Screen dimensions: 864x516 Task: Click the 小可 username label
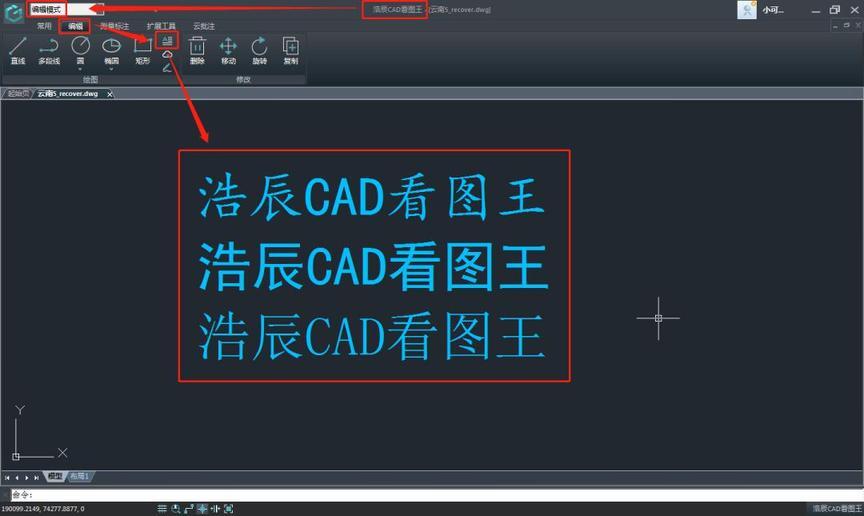tap(773, 10)
